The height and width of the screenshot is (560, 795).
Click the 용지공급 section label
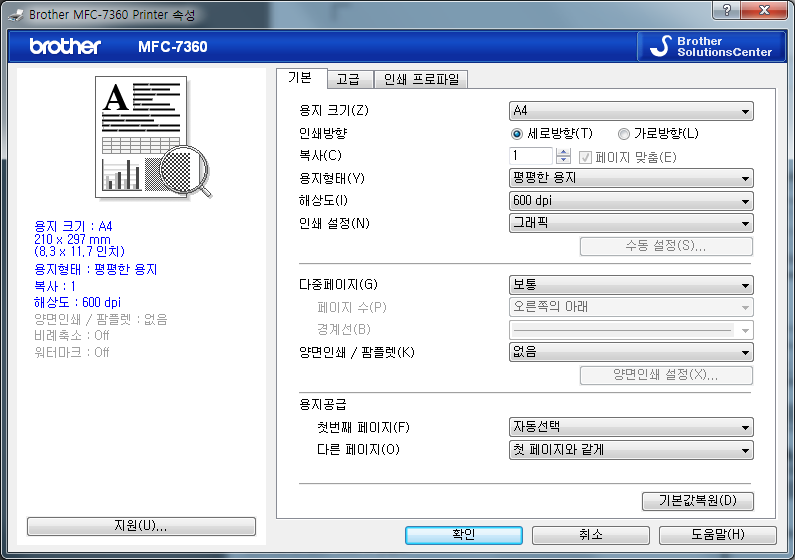pyautogui.click(x=322, y=404)
